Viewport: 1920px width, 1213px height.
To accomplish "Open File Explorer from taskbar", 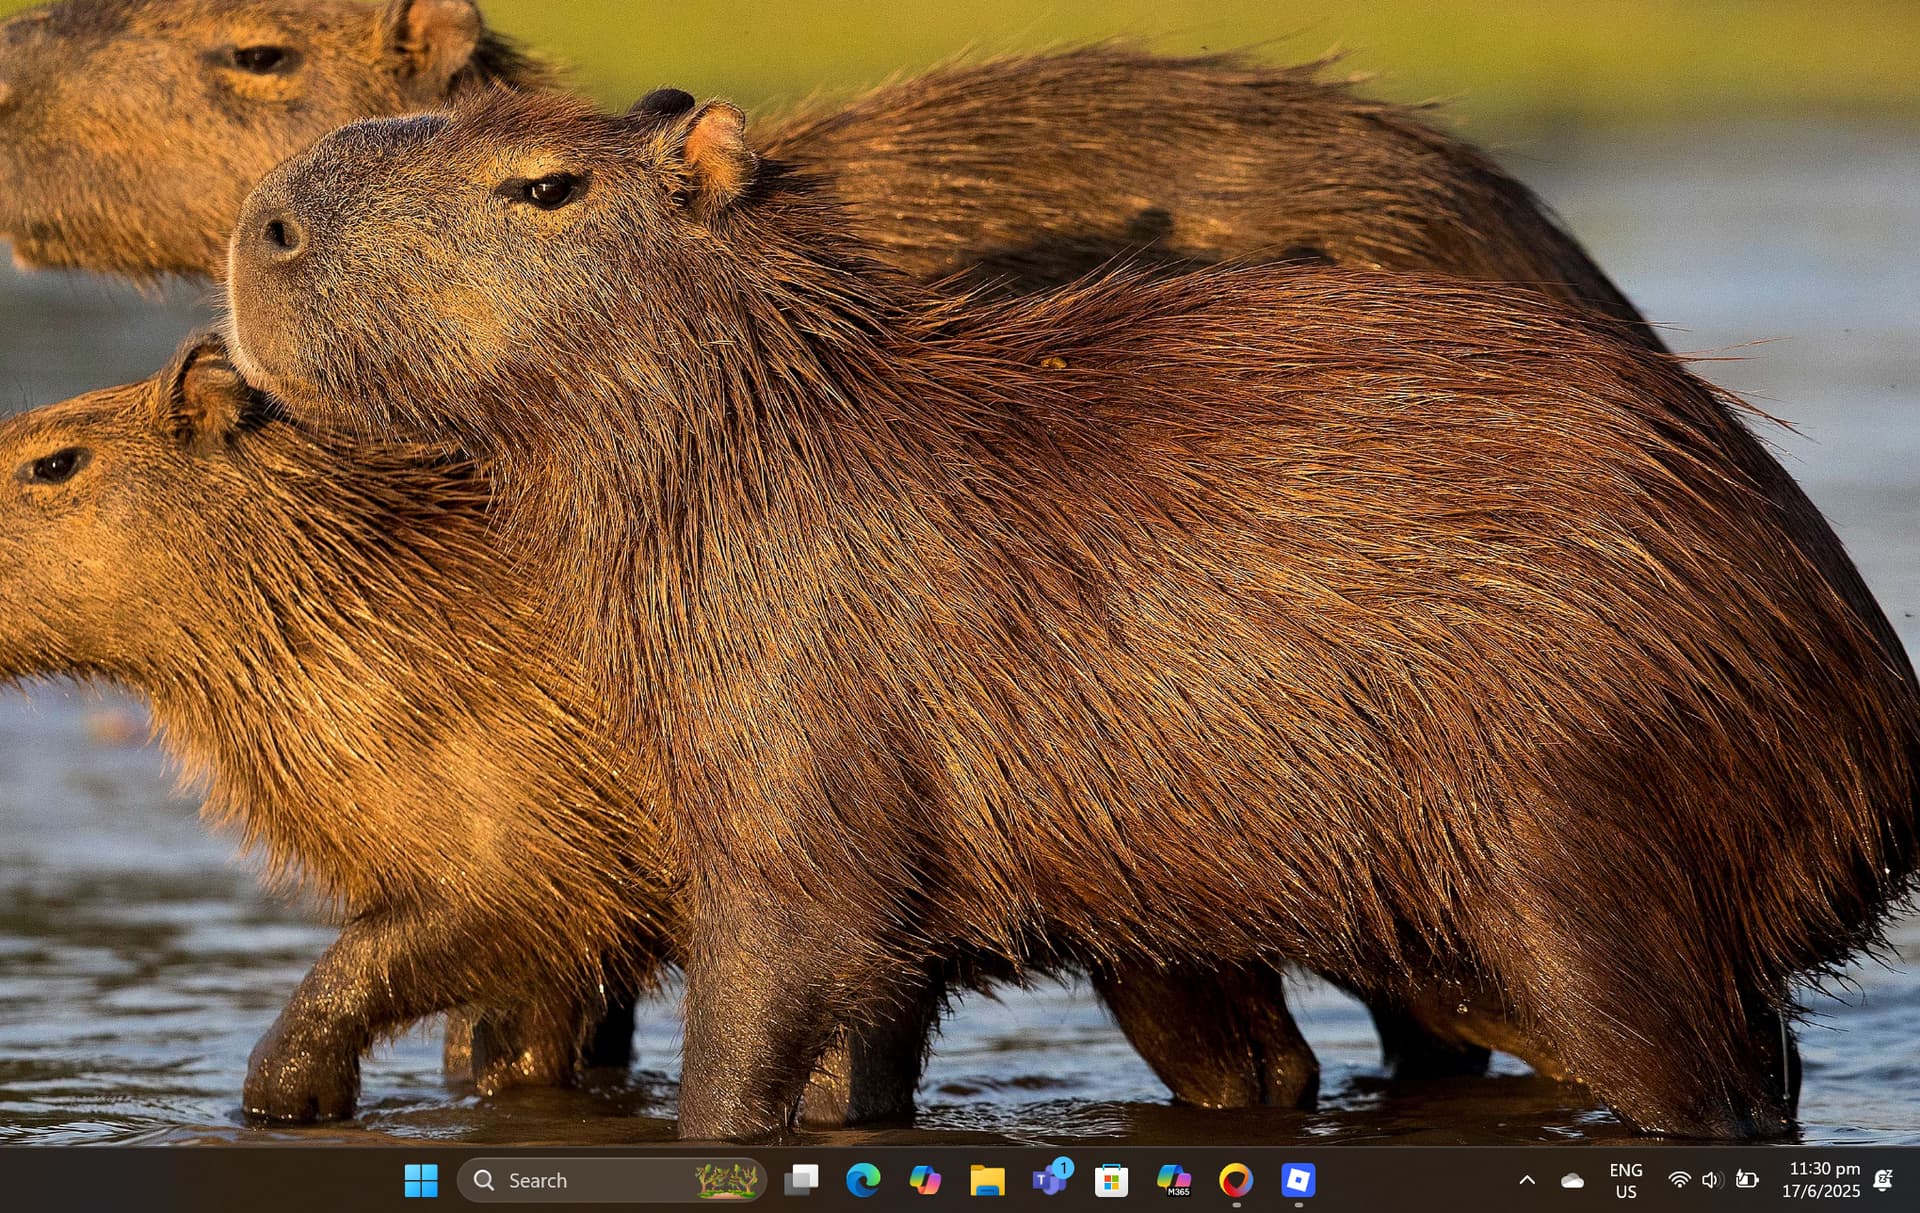I will (987, 1180).
